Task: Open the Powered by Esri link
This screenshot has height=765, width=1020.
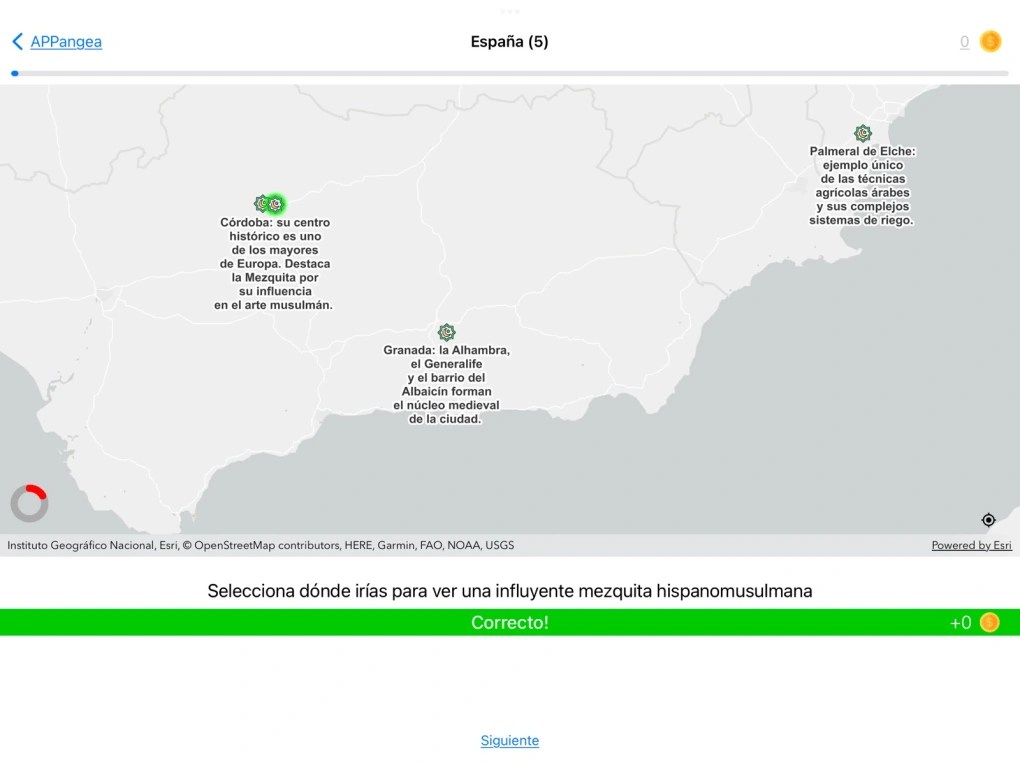Action: click(971, 545)
